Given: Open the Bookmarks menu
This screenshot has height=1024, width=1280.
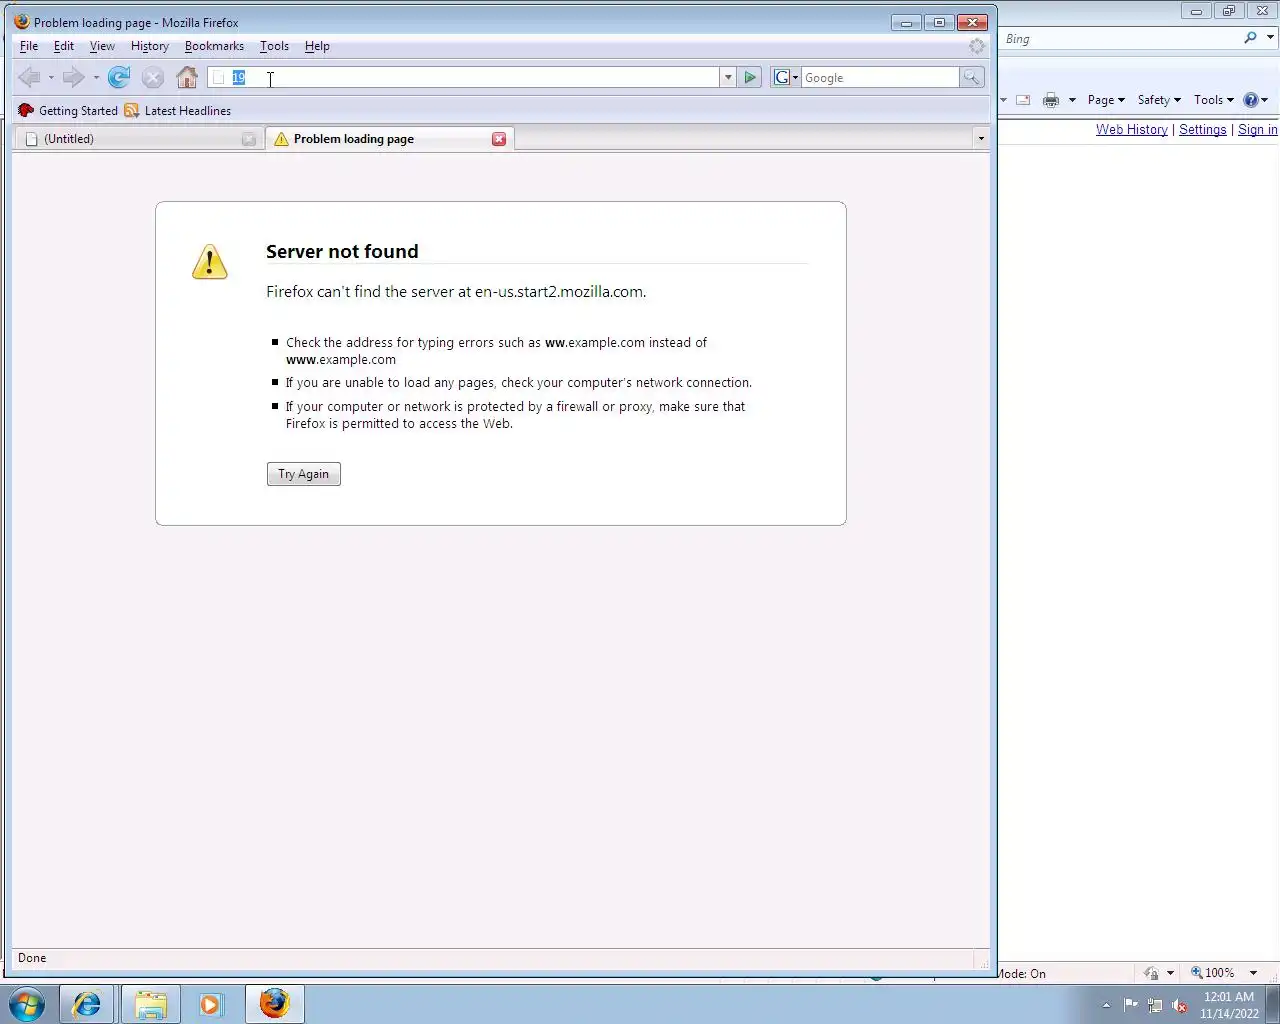Looking at the screenshot, I should (214, 46).
